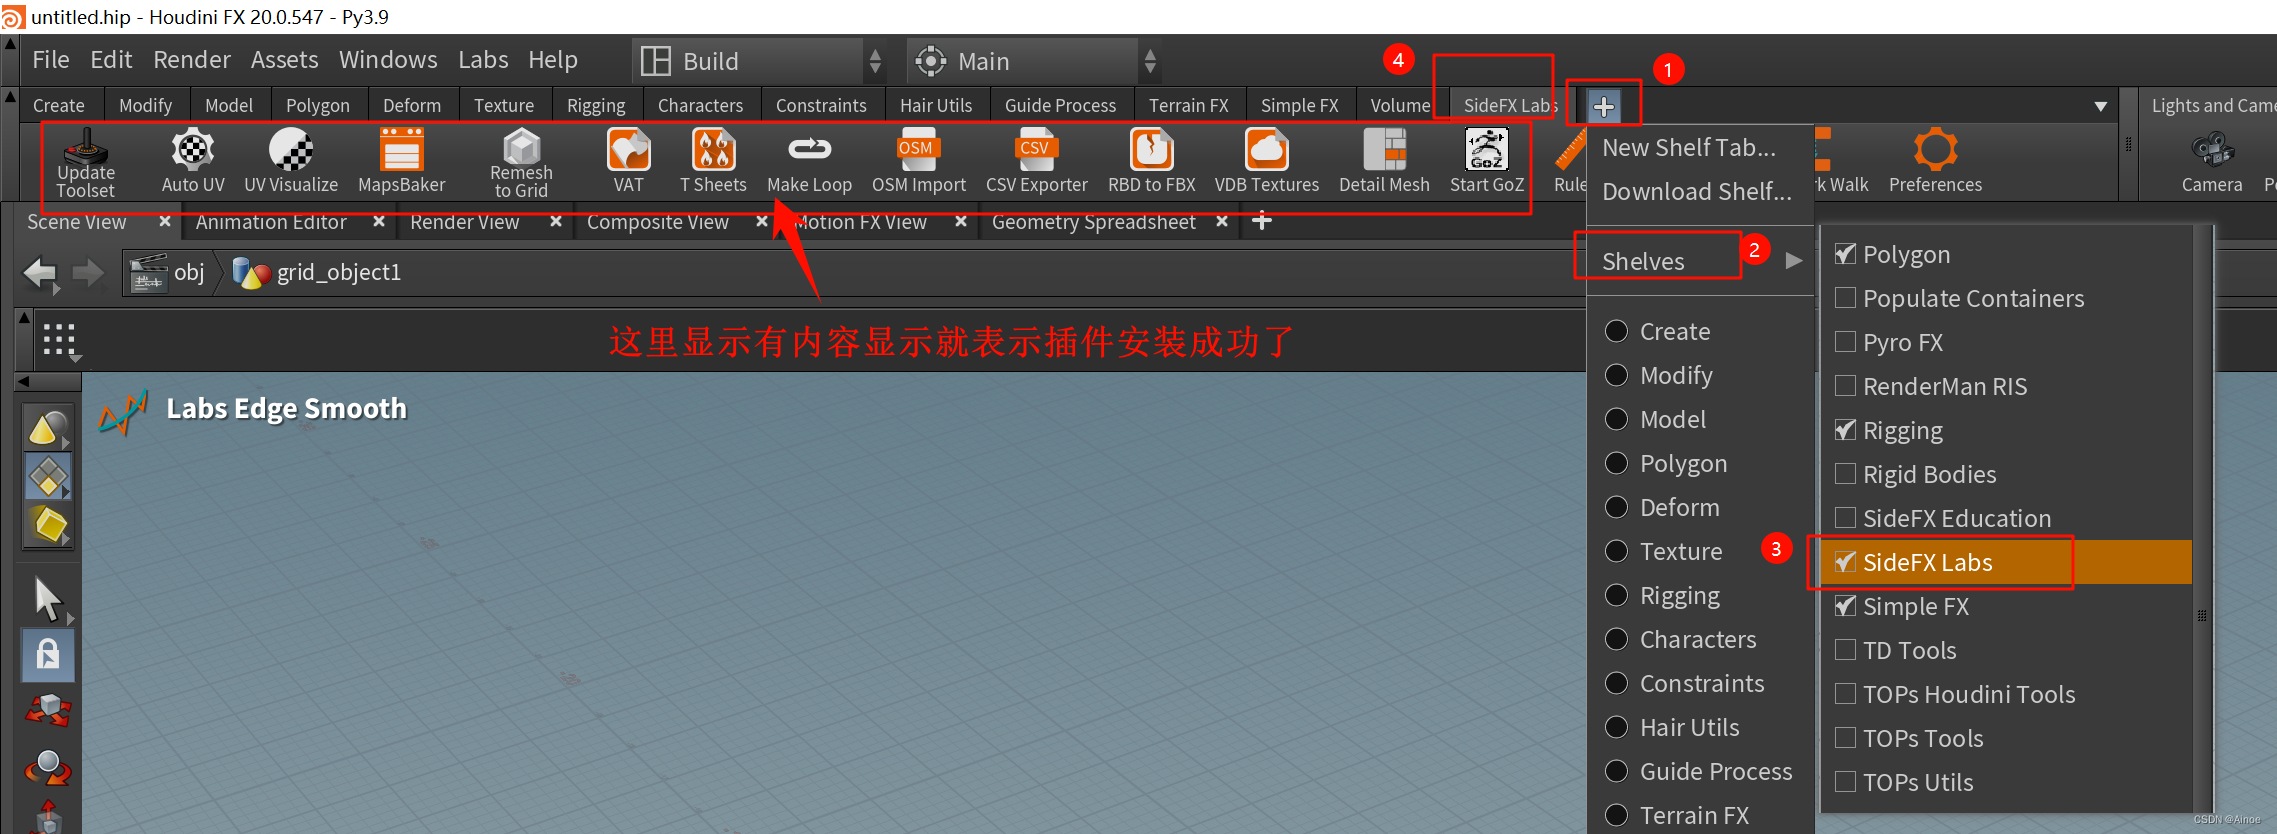Select the Remesh to Grid tool
The width and height of the screenshot is (2277, 834).
pos(521,162)
